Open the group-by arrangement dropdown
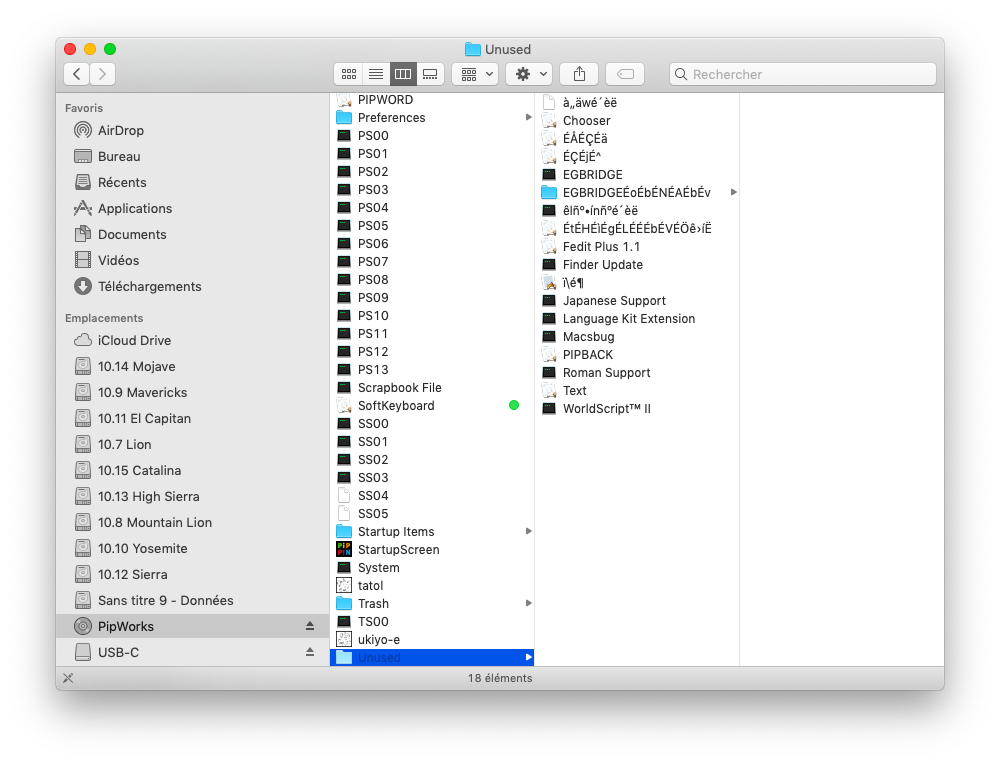Image resolution: width=1000 pixels, height=764 pixels. pos(475,74)
